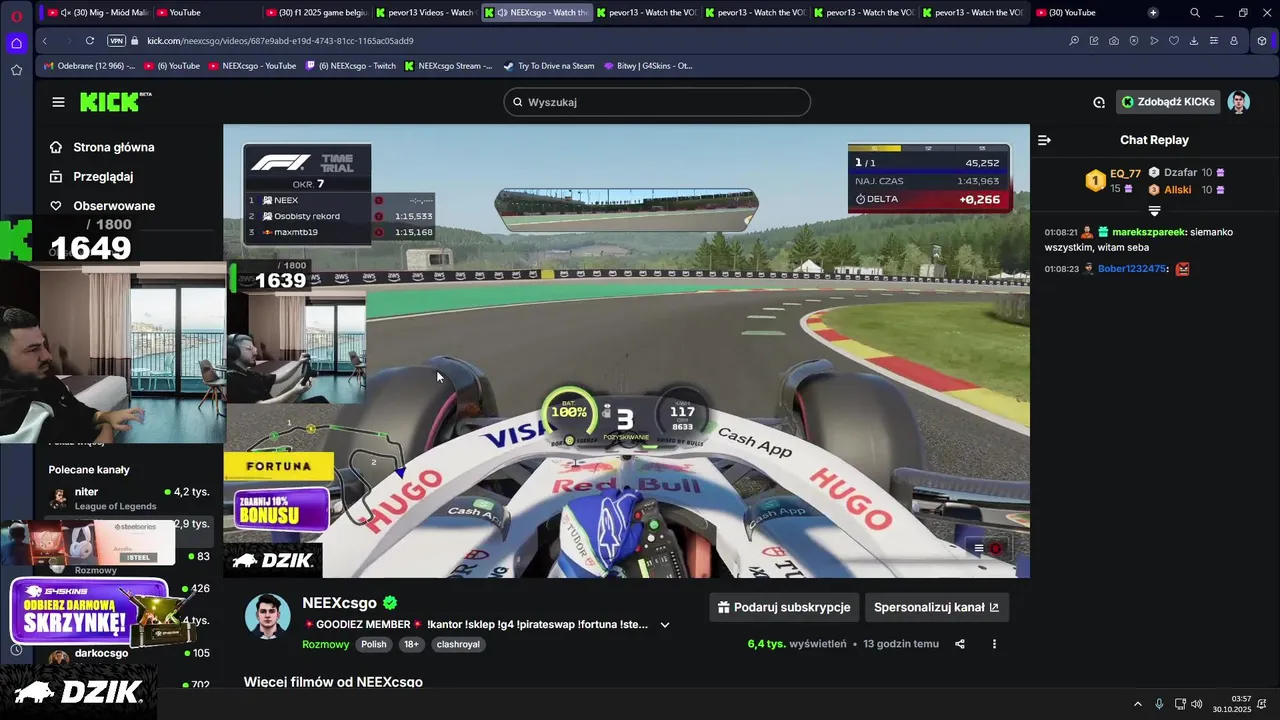Image resolution: width=1280 pixels, height=720 pixels.
Task: Open marekszpareek's profile in chat
Action: (x=1148, y=232)
